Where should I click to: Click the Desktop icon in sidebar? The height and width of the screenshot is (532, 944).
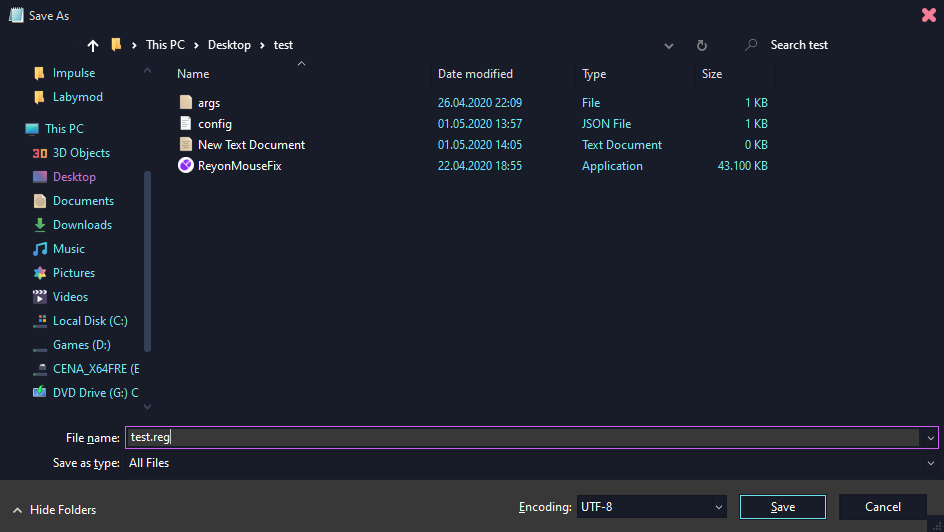(40, 177)
